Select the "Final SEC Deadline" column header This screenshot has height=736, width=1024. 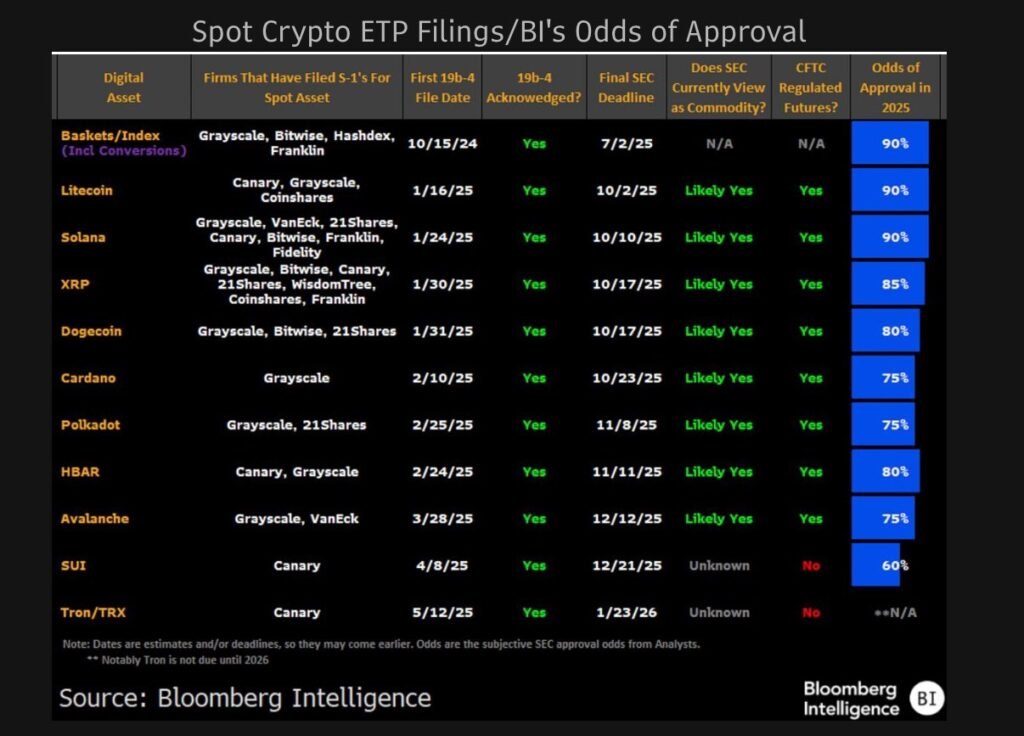point(626,87)
